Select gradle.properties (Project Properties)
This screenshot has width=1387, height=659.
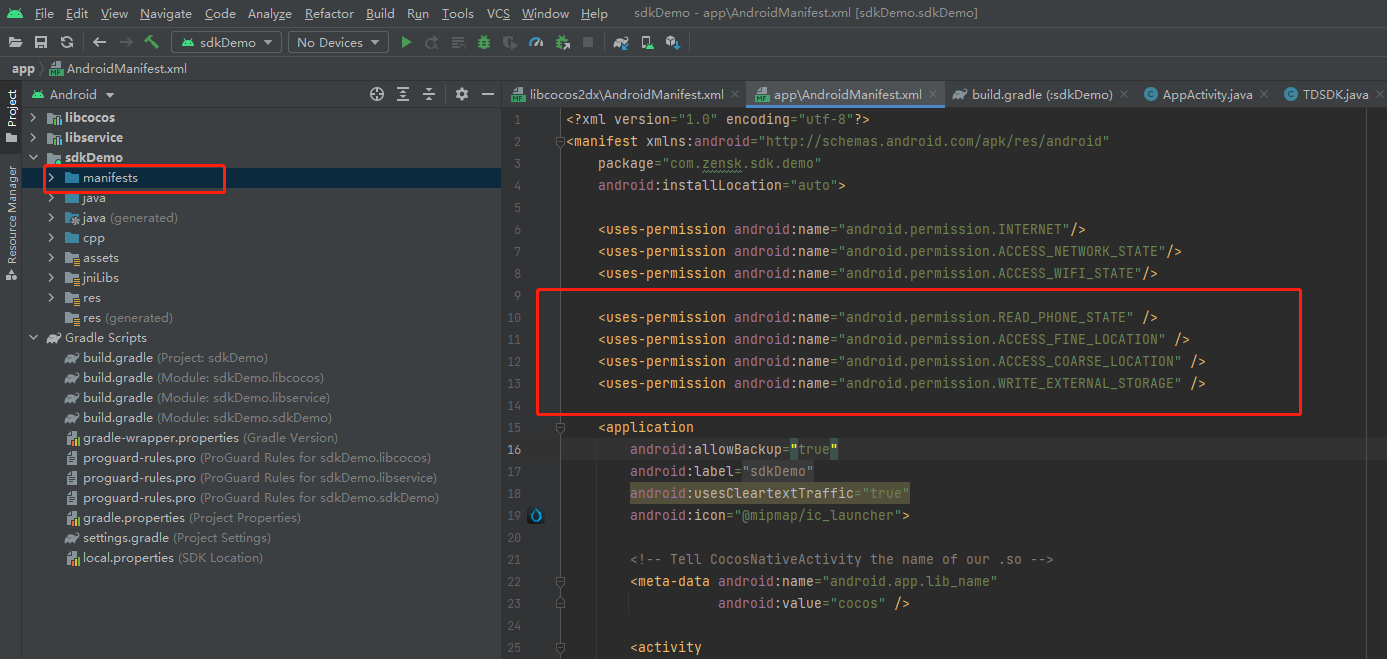coord(183,518)
